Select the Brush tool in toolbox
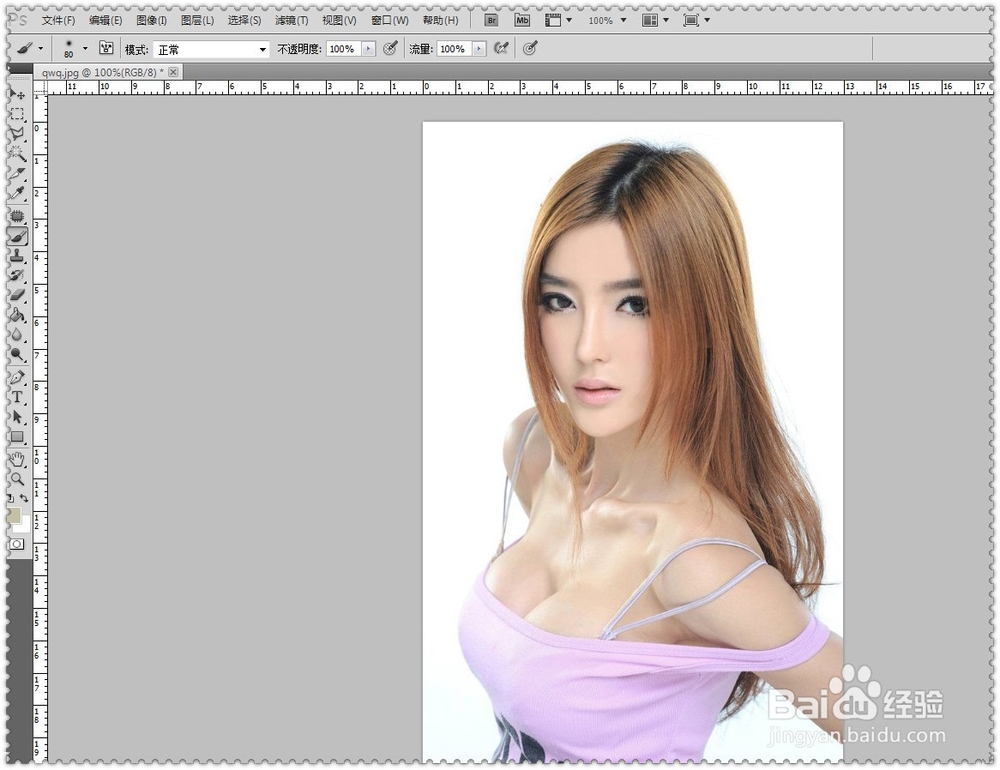 [x=17, y=236]
